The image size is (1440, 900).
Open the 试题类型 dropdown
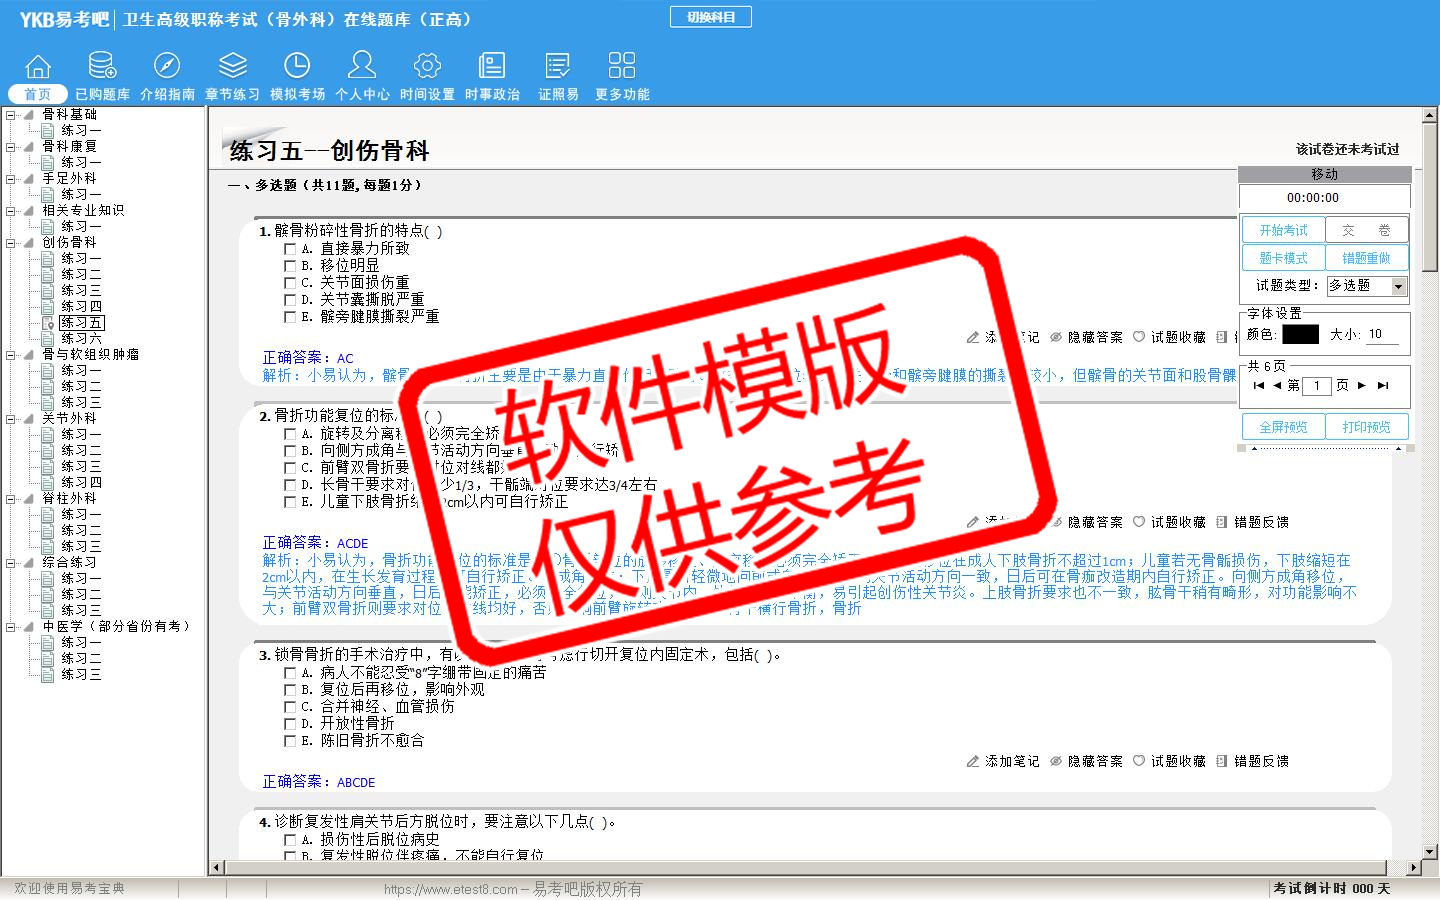[1398, 287]
